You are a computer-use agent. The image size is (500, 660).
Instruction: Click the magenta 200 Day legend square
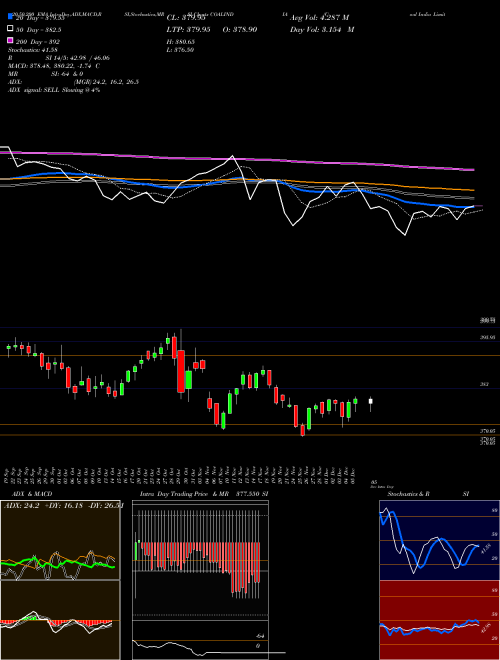tap(11, 40)
